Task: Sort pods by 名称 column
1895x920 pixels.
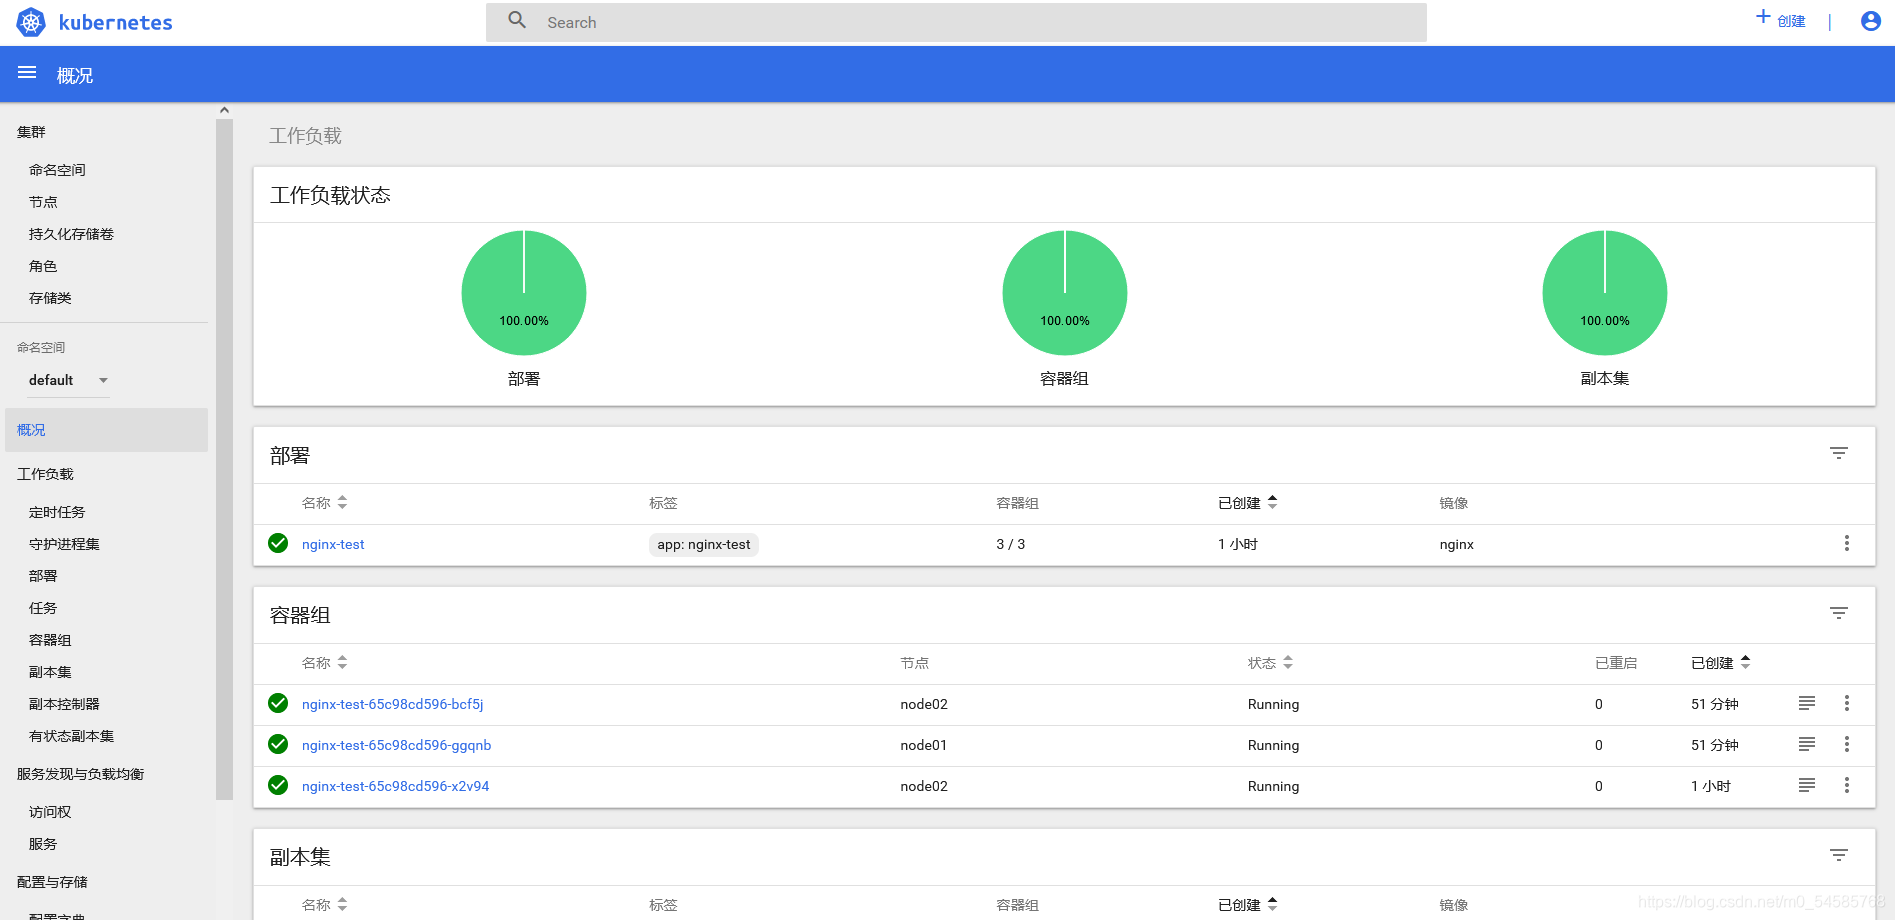Action: pyautogui.click(x=325, y=663)
